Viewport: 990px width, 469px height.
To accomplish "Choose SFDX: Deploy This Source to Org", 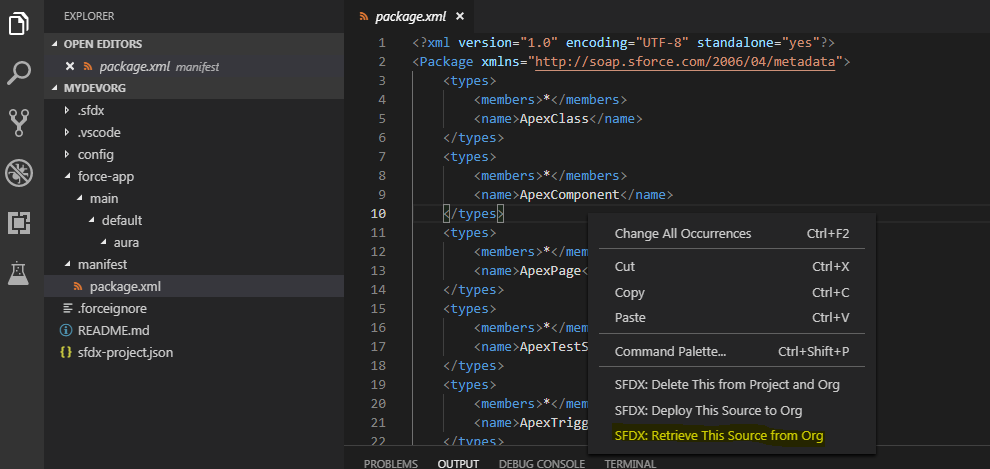I will coord(708,410).
